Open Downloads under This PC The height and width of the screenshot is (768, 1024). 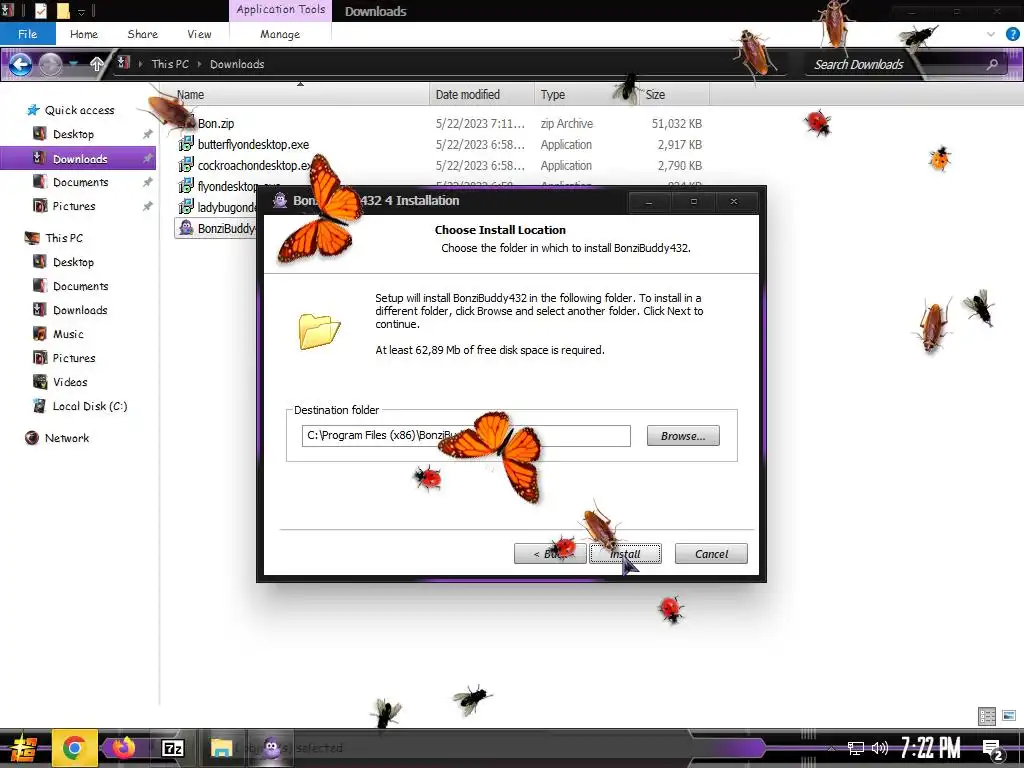(x=80, y=310)
